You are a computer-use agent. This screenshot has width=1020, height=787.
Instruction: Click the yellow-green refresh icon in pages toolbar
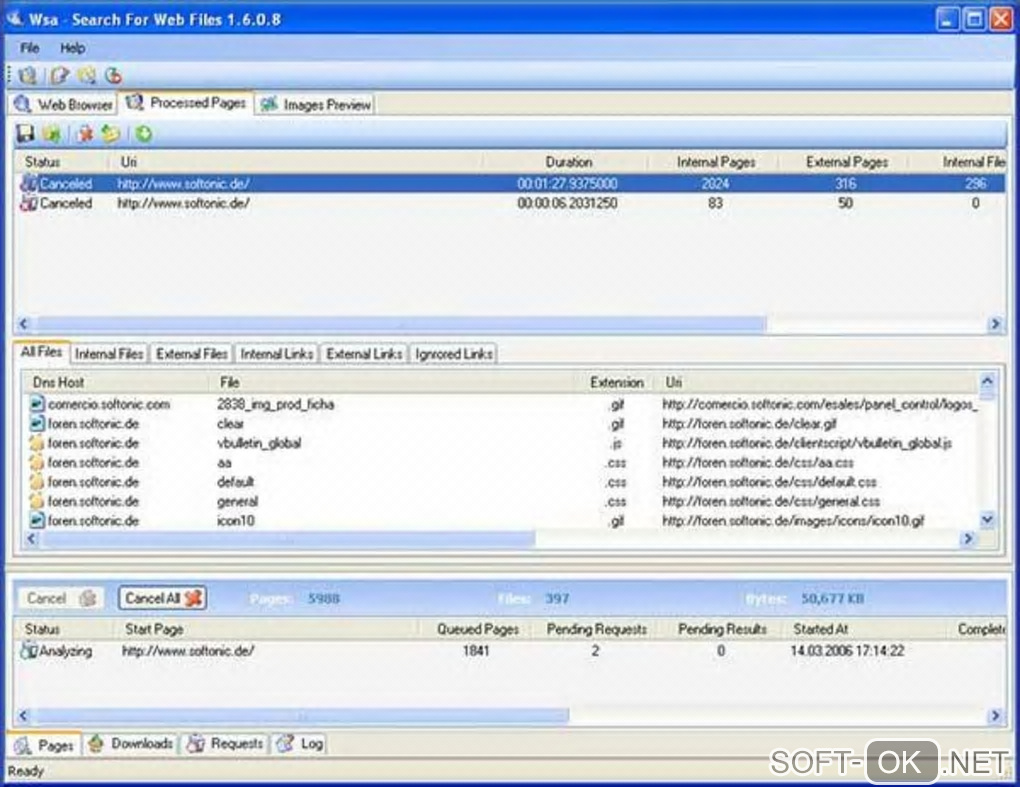coord(111,133)
